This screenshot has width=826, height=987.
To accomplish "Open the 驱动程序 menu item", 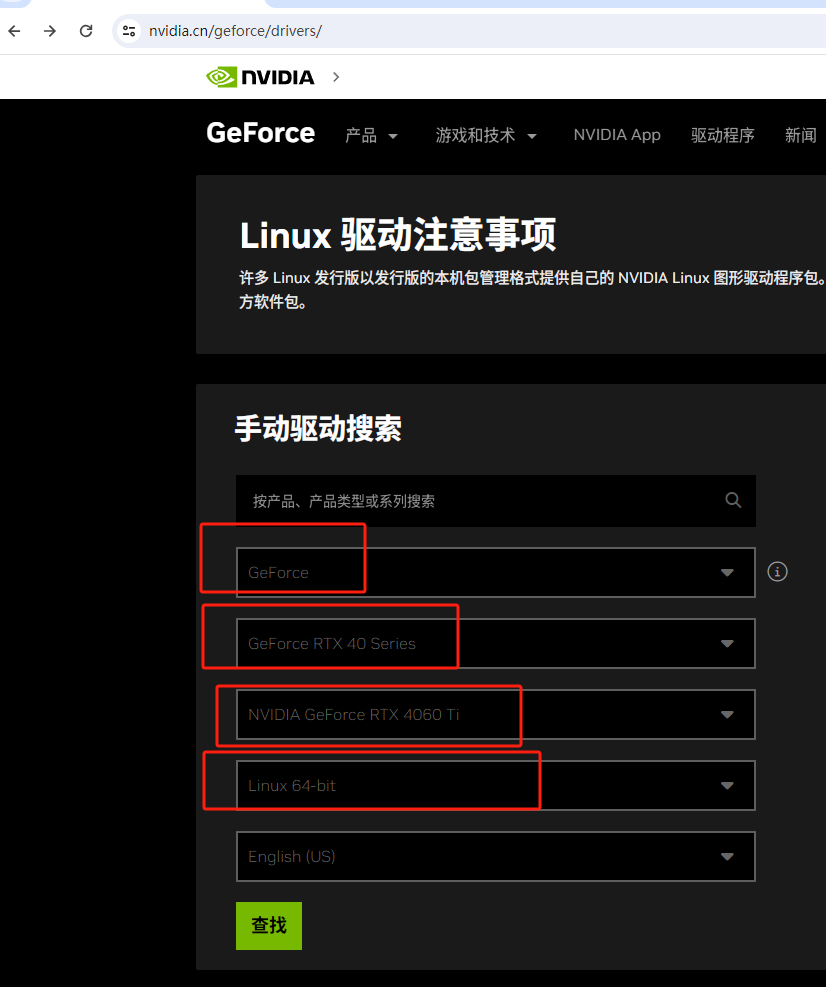I will (722, 135).
